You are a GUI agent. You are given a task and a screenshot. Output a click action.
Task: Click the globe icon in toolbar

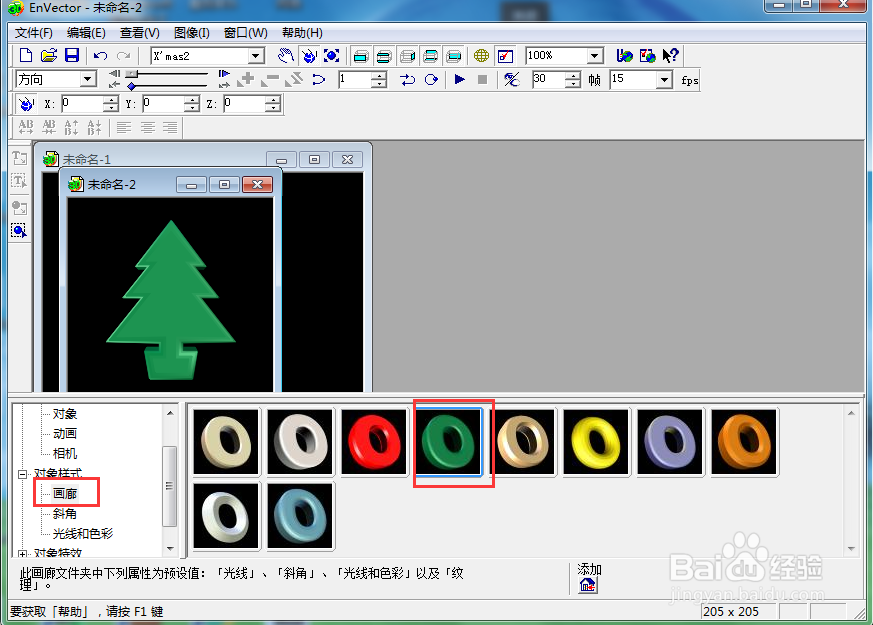pos(482,56)
